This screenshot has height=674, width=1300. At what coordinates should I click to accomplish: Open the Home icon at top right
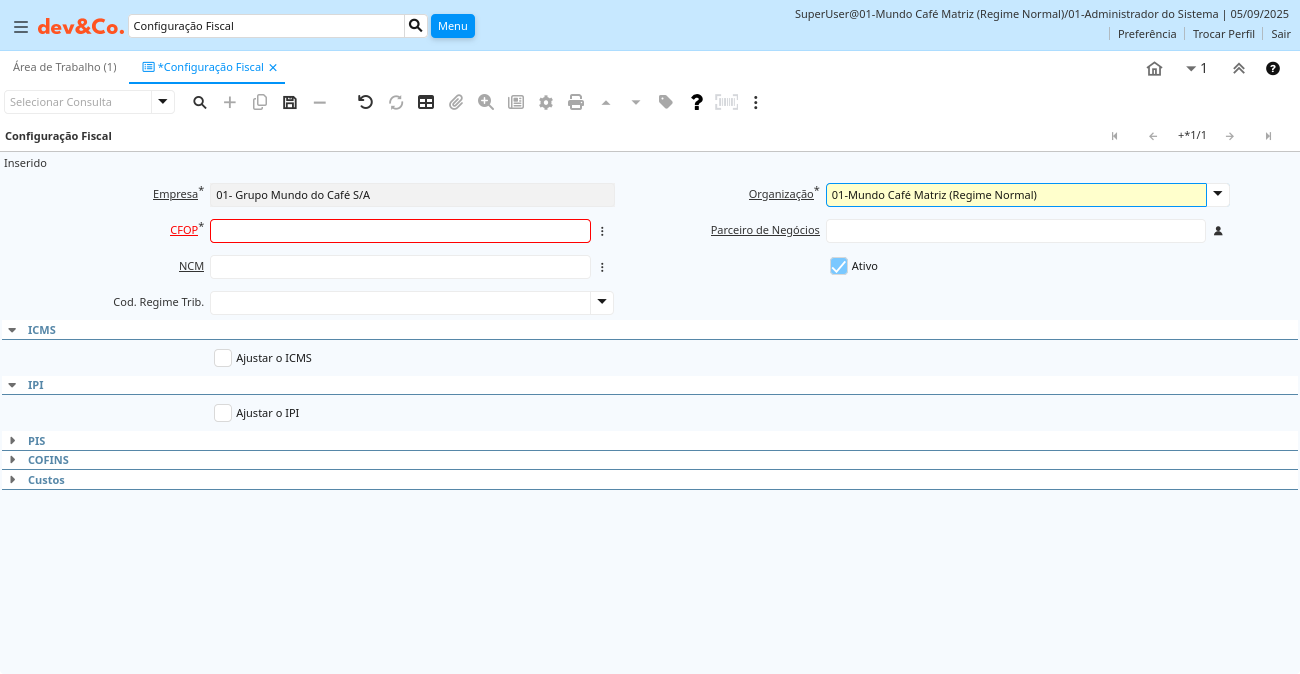tap(1154, 68)
